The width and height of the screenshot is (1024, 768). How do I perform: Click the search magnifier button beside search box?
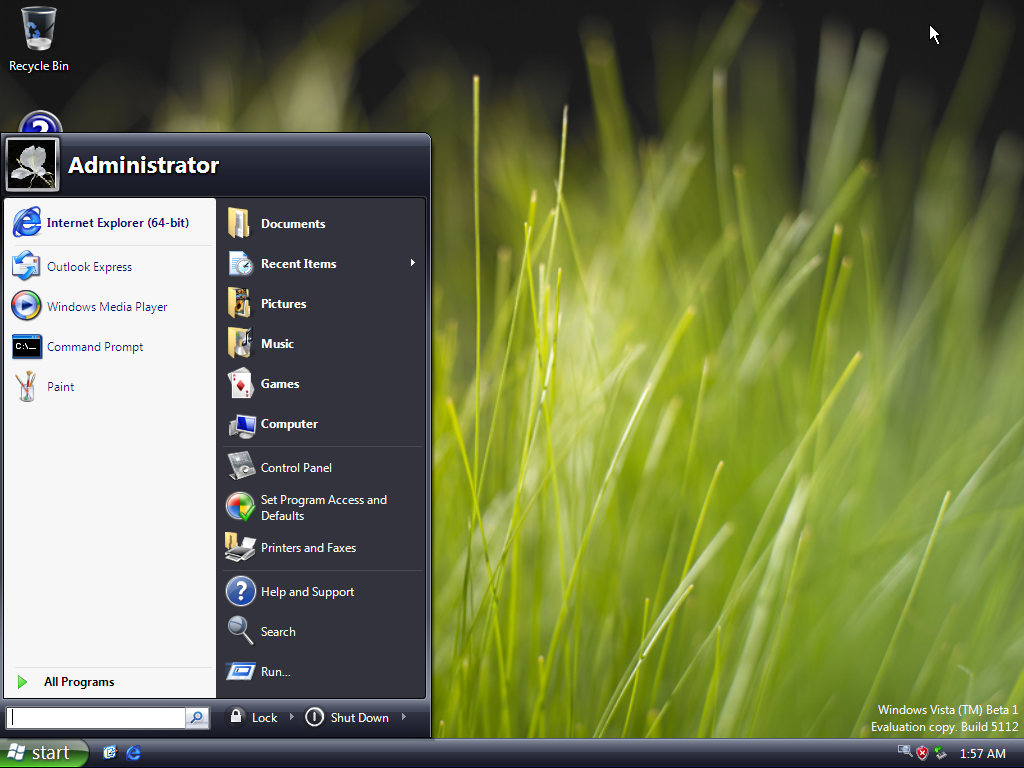tap(197, 717)
